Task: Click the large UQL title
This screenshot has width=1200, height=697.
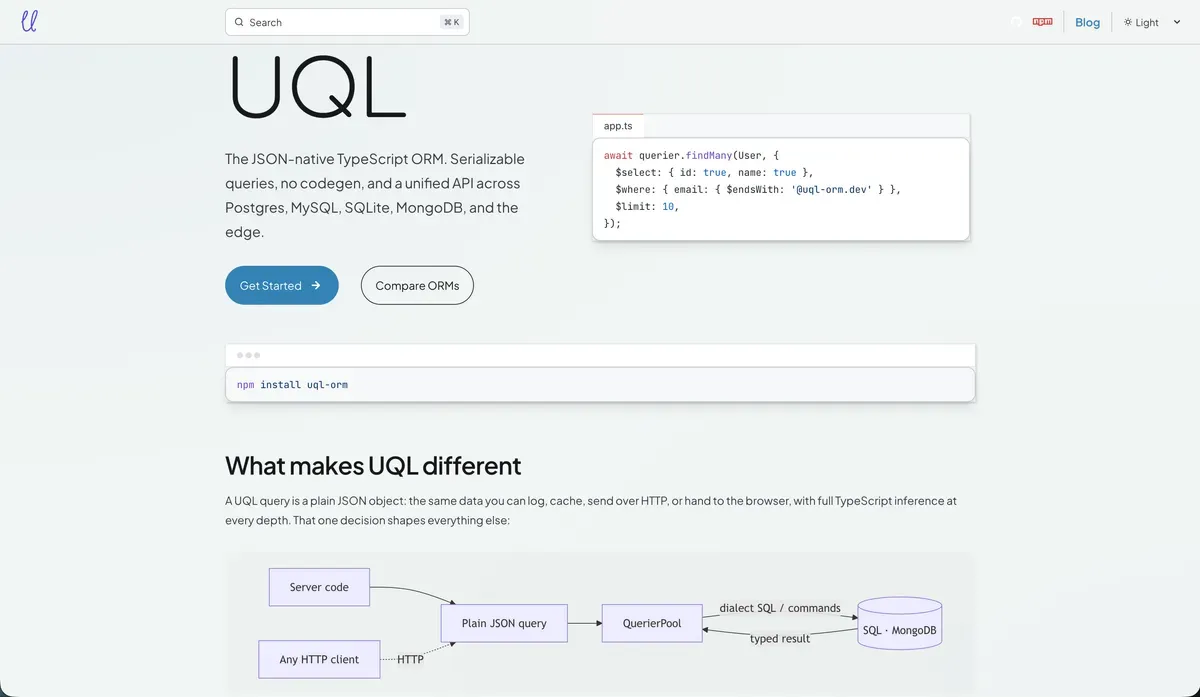Action: (317, 86)
